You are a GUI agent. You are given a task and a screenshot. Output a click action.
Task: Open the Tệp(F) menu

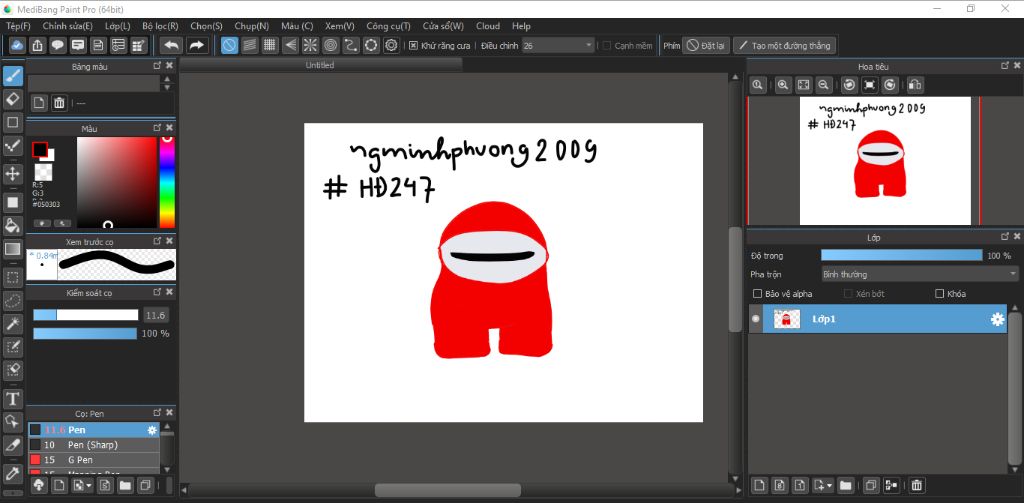coord(18,26)
